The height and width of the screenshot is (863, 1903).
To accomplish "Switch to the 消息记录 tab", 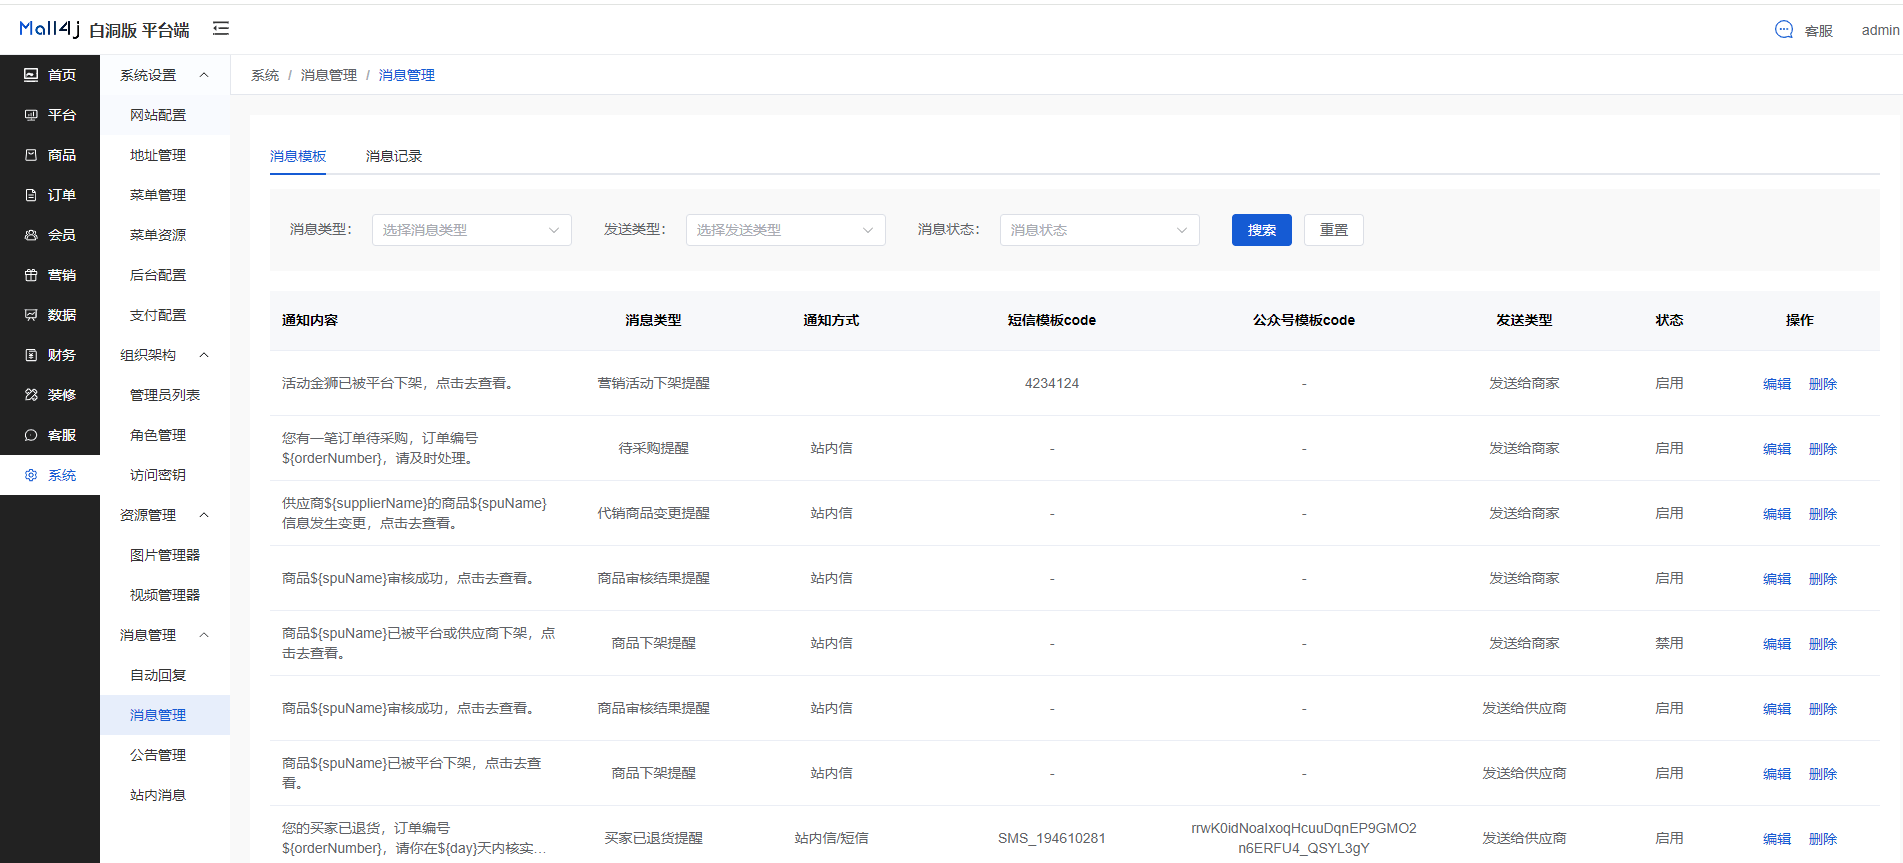I will click(x=394, y=156).
